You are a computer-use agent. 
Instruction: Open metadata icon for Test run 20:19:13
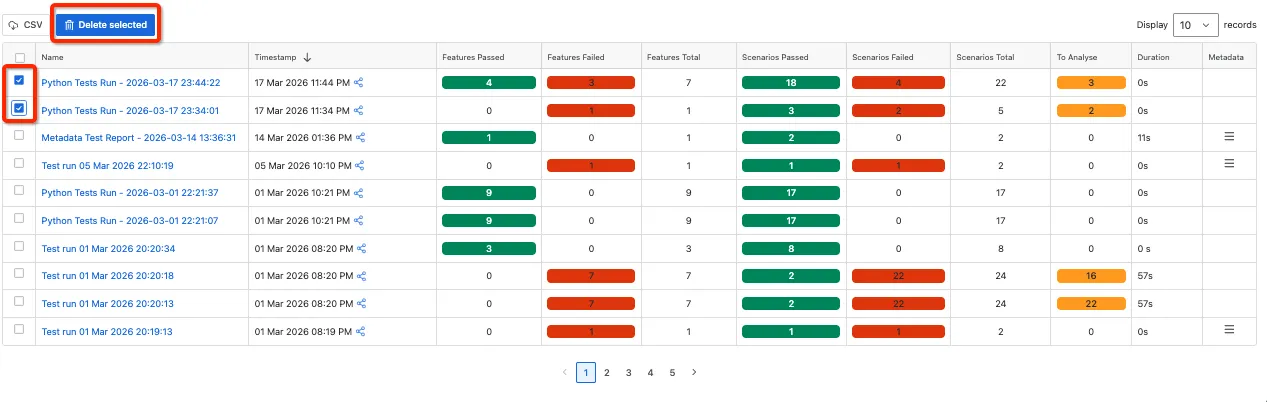(x=1229, y=328)
